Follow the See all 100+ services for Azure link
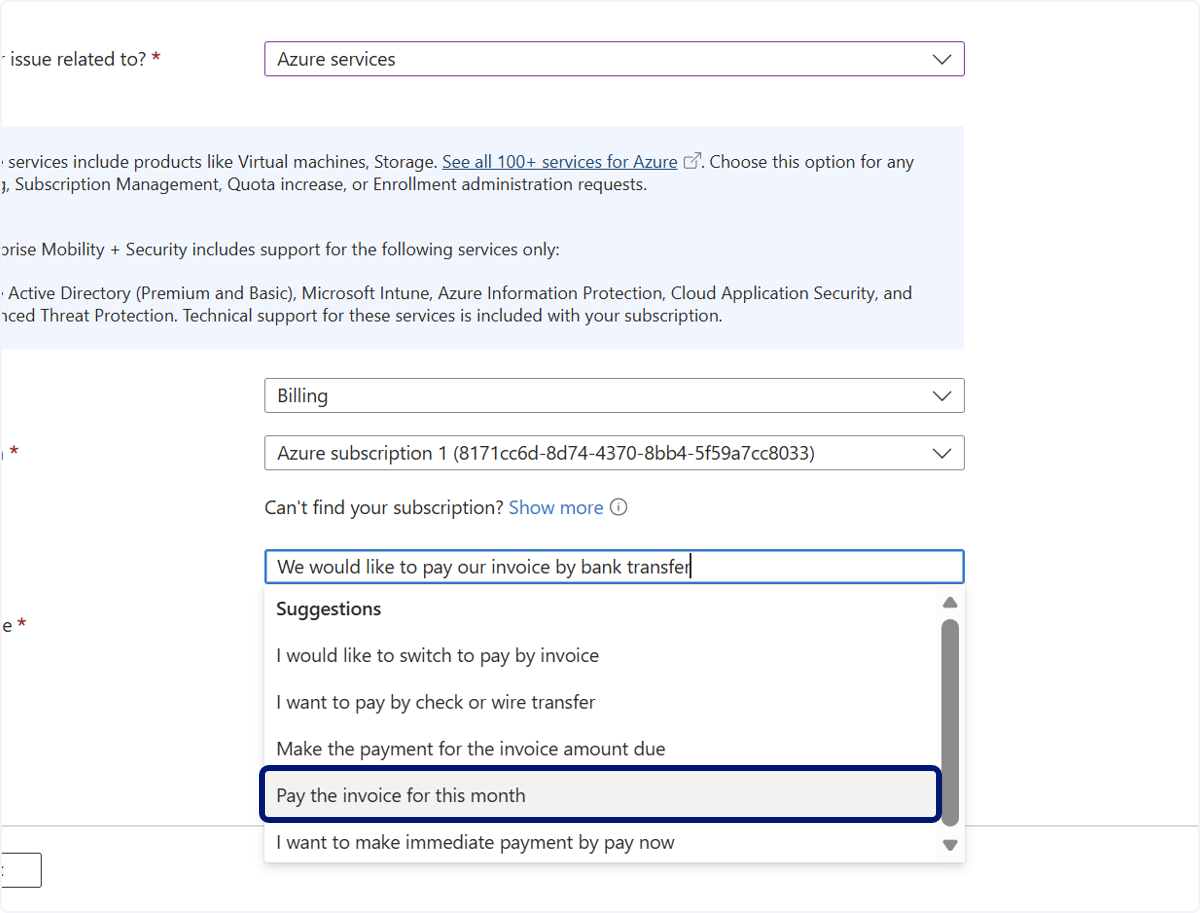This screenshot has height=913, width=1200. pyautogui.click(x=560, y=161)
